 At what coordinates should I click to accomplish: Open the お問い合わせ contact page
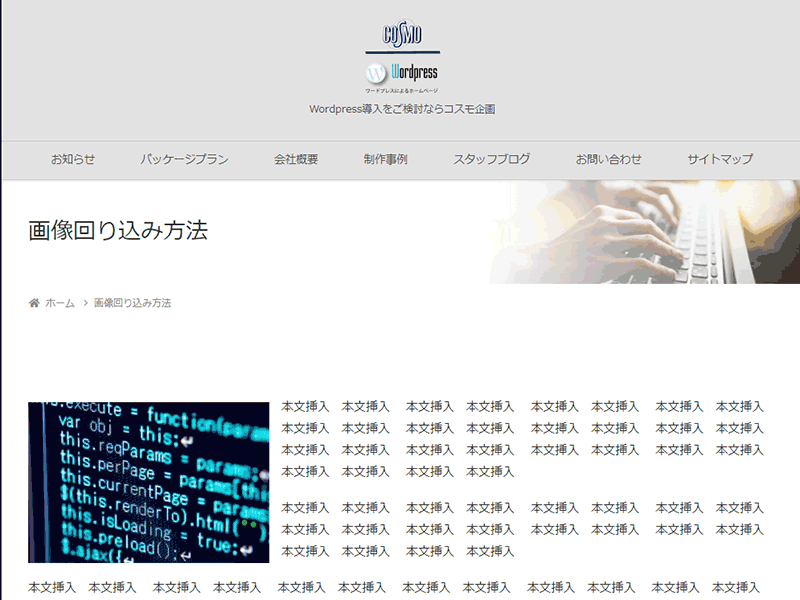pyautogui.click(x=608, y=159)
